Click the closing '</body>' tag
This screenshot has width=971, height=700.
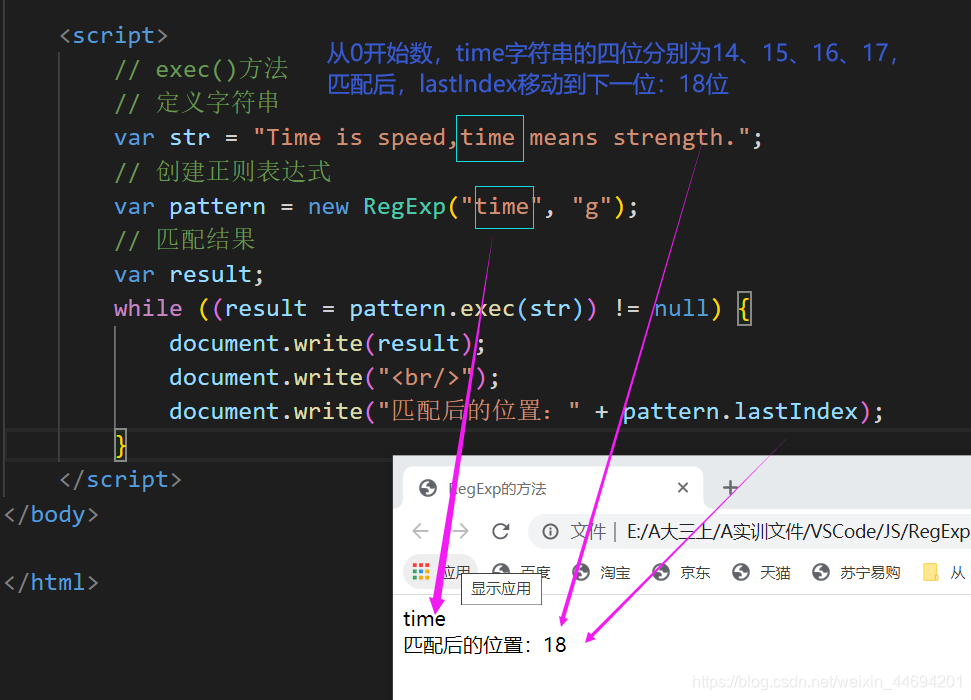tap(51, 514)
